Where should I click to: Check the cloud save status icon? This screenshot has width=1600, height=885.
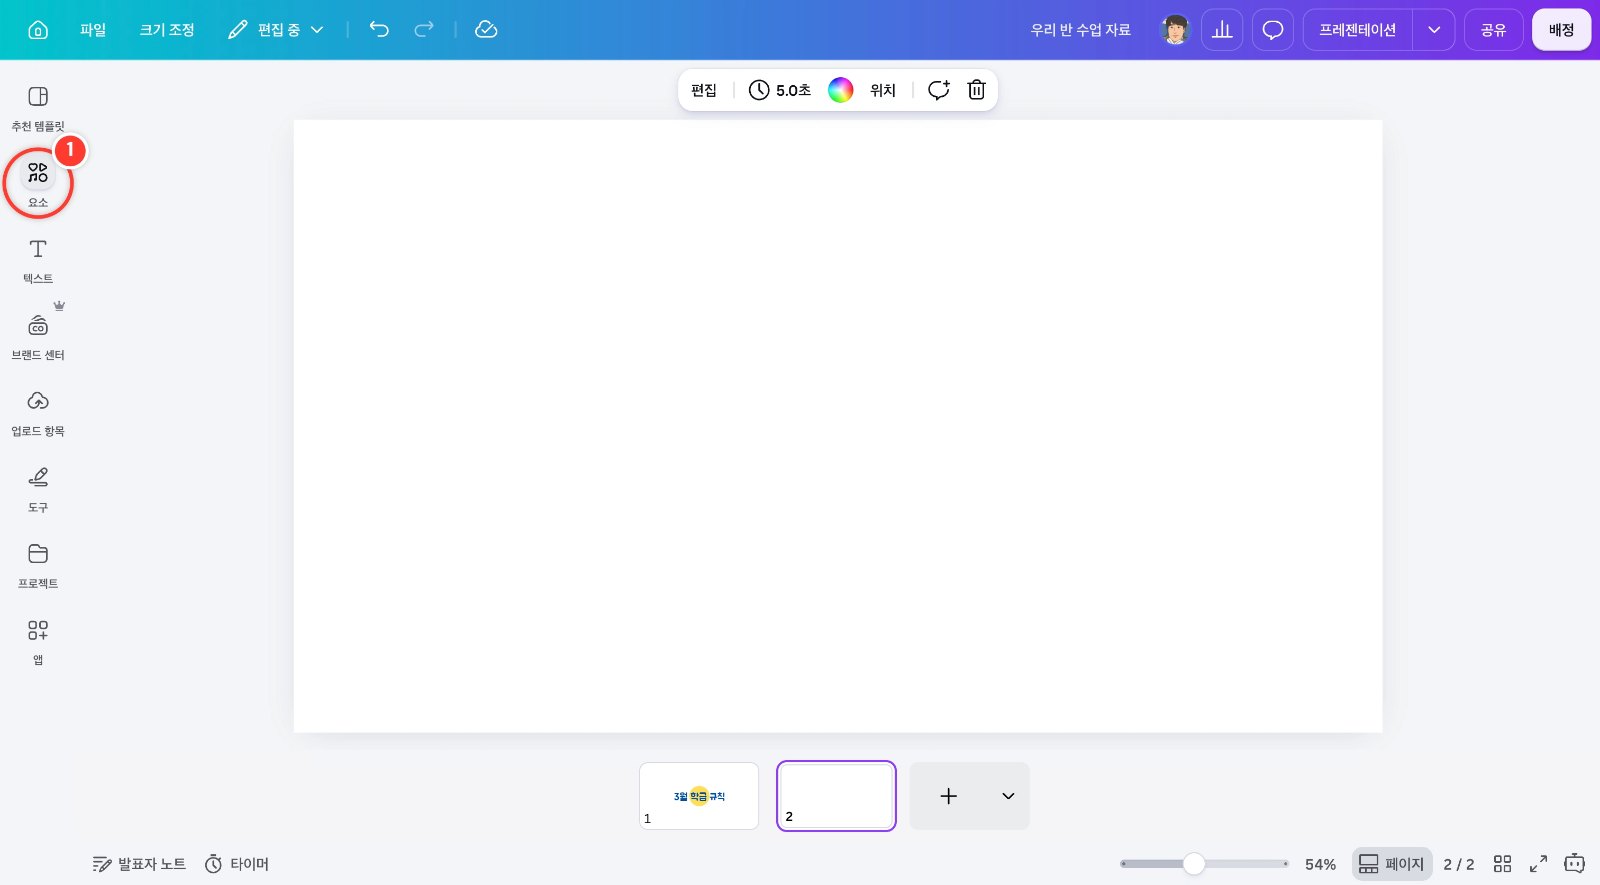[x=486, y=30]
